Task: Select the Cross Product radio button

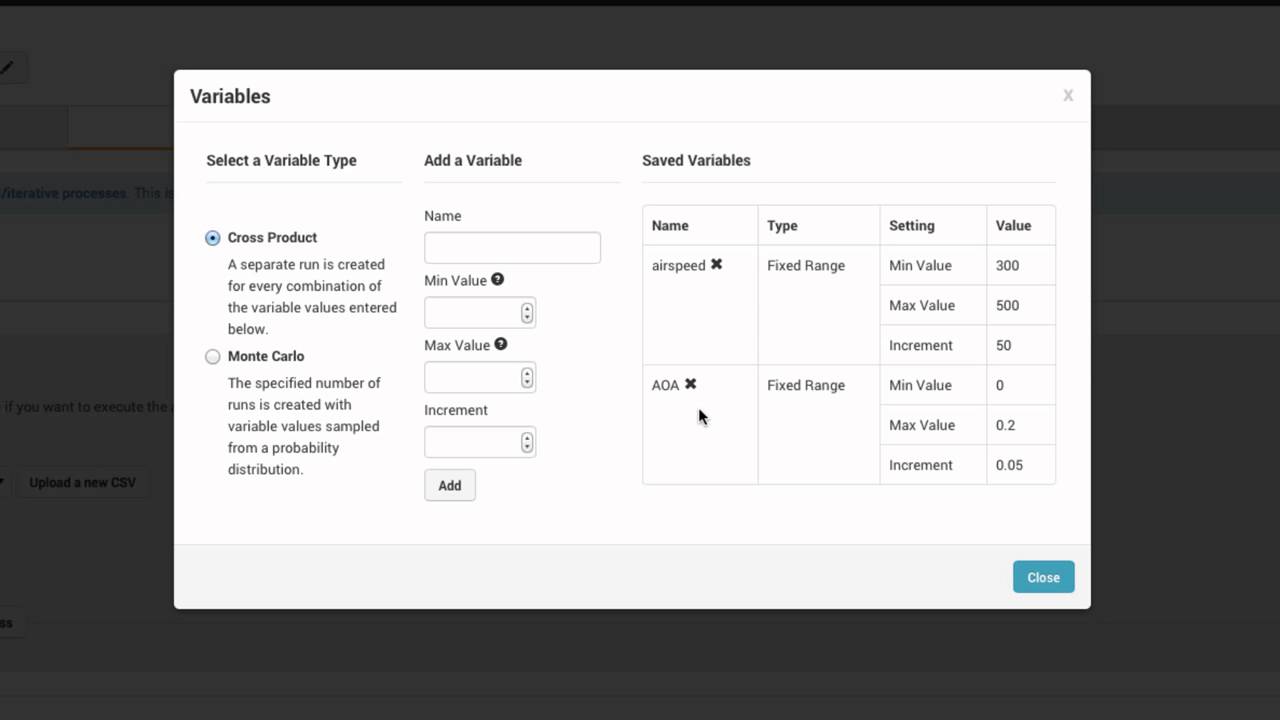Action: point(213,238)
